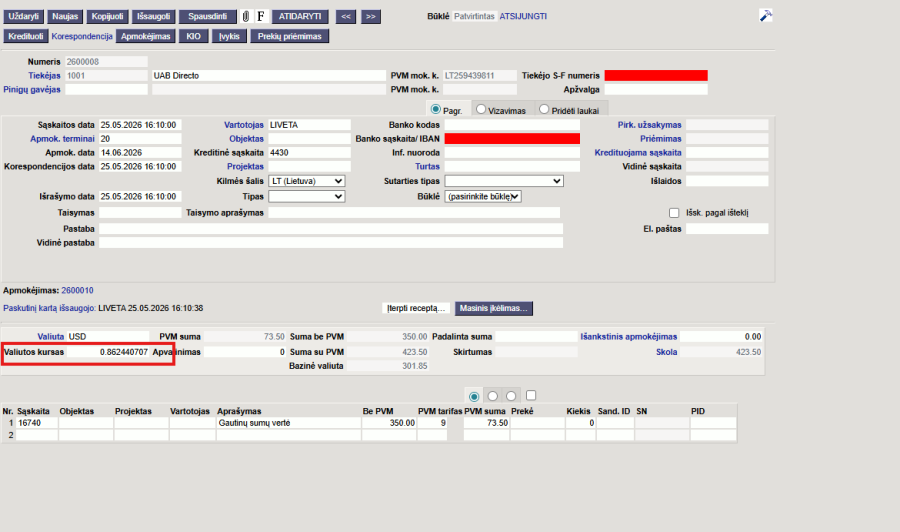
Task: Open the Tipas dropdown
Action: coord(307,196)
